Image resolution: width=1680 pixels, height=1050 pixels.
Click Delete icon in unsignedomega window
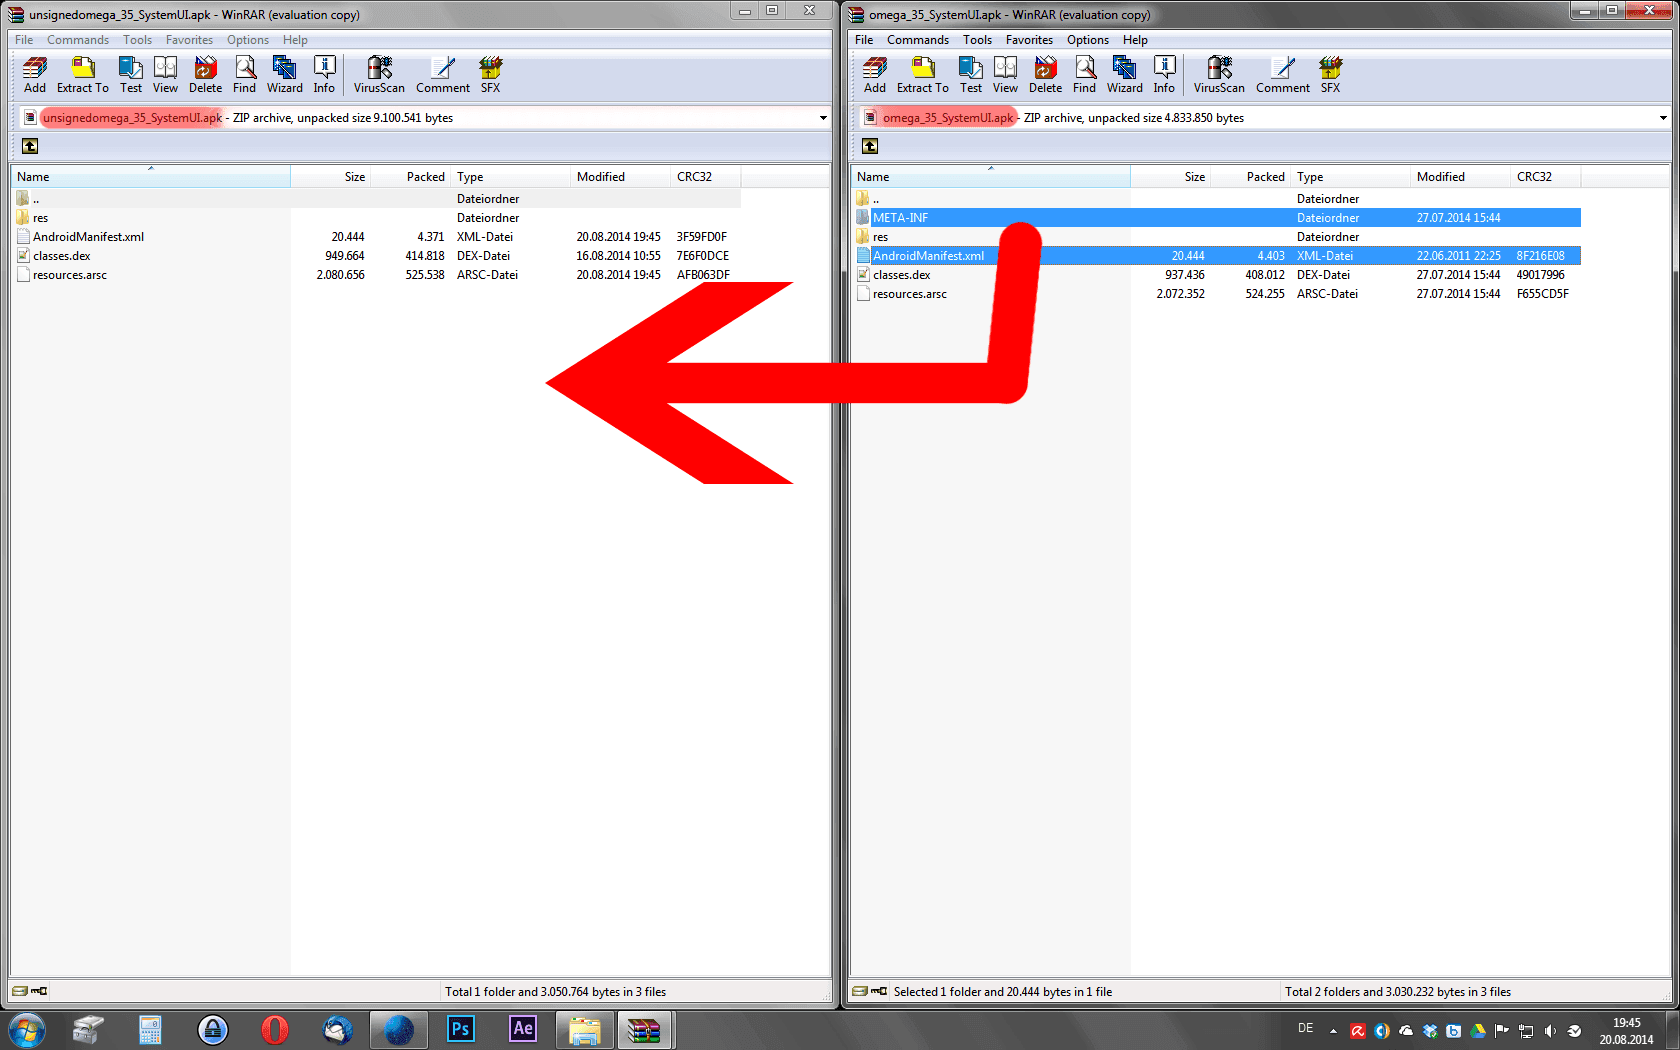pyautogui.click(x=206, y=75)
